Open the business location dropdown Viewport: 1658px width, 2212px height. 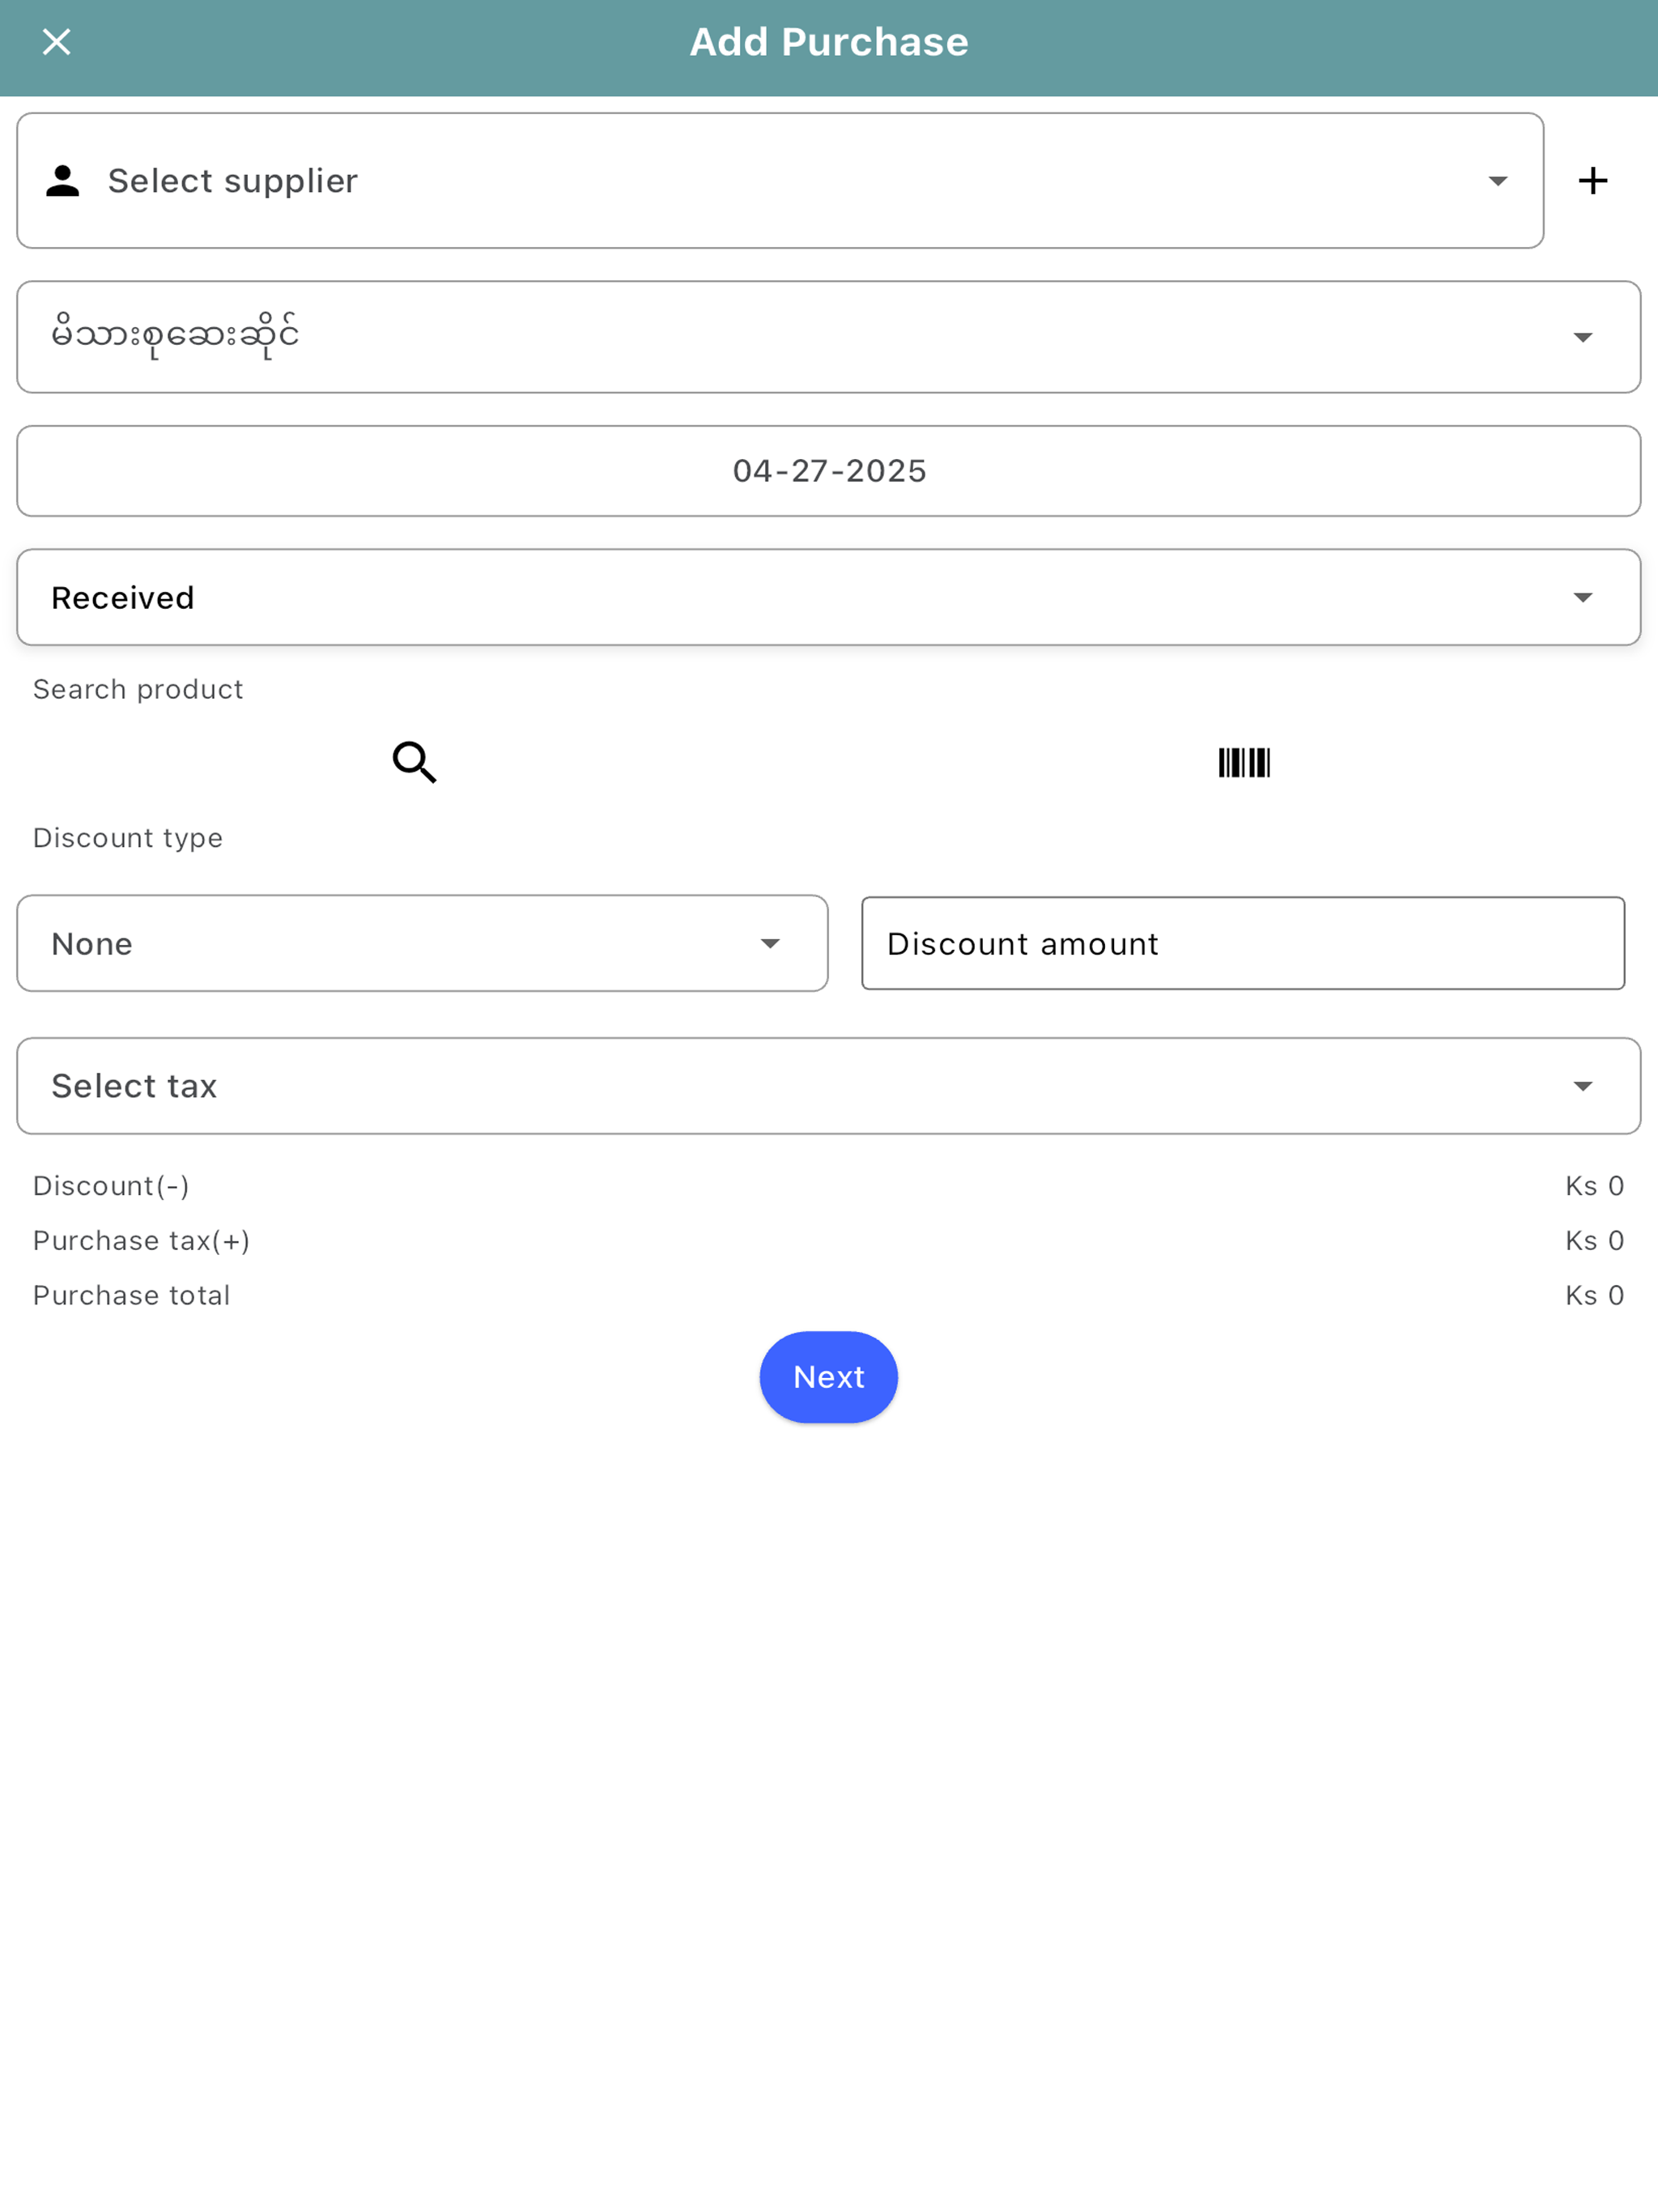(829, 337)
